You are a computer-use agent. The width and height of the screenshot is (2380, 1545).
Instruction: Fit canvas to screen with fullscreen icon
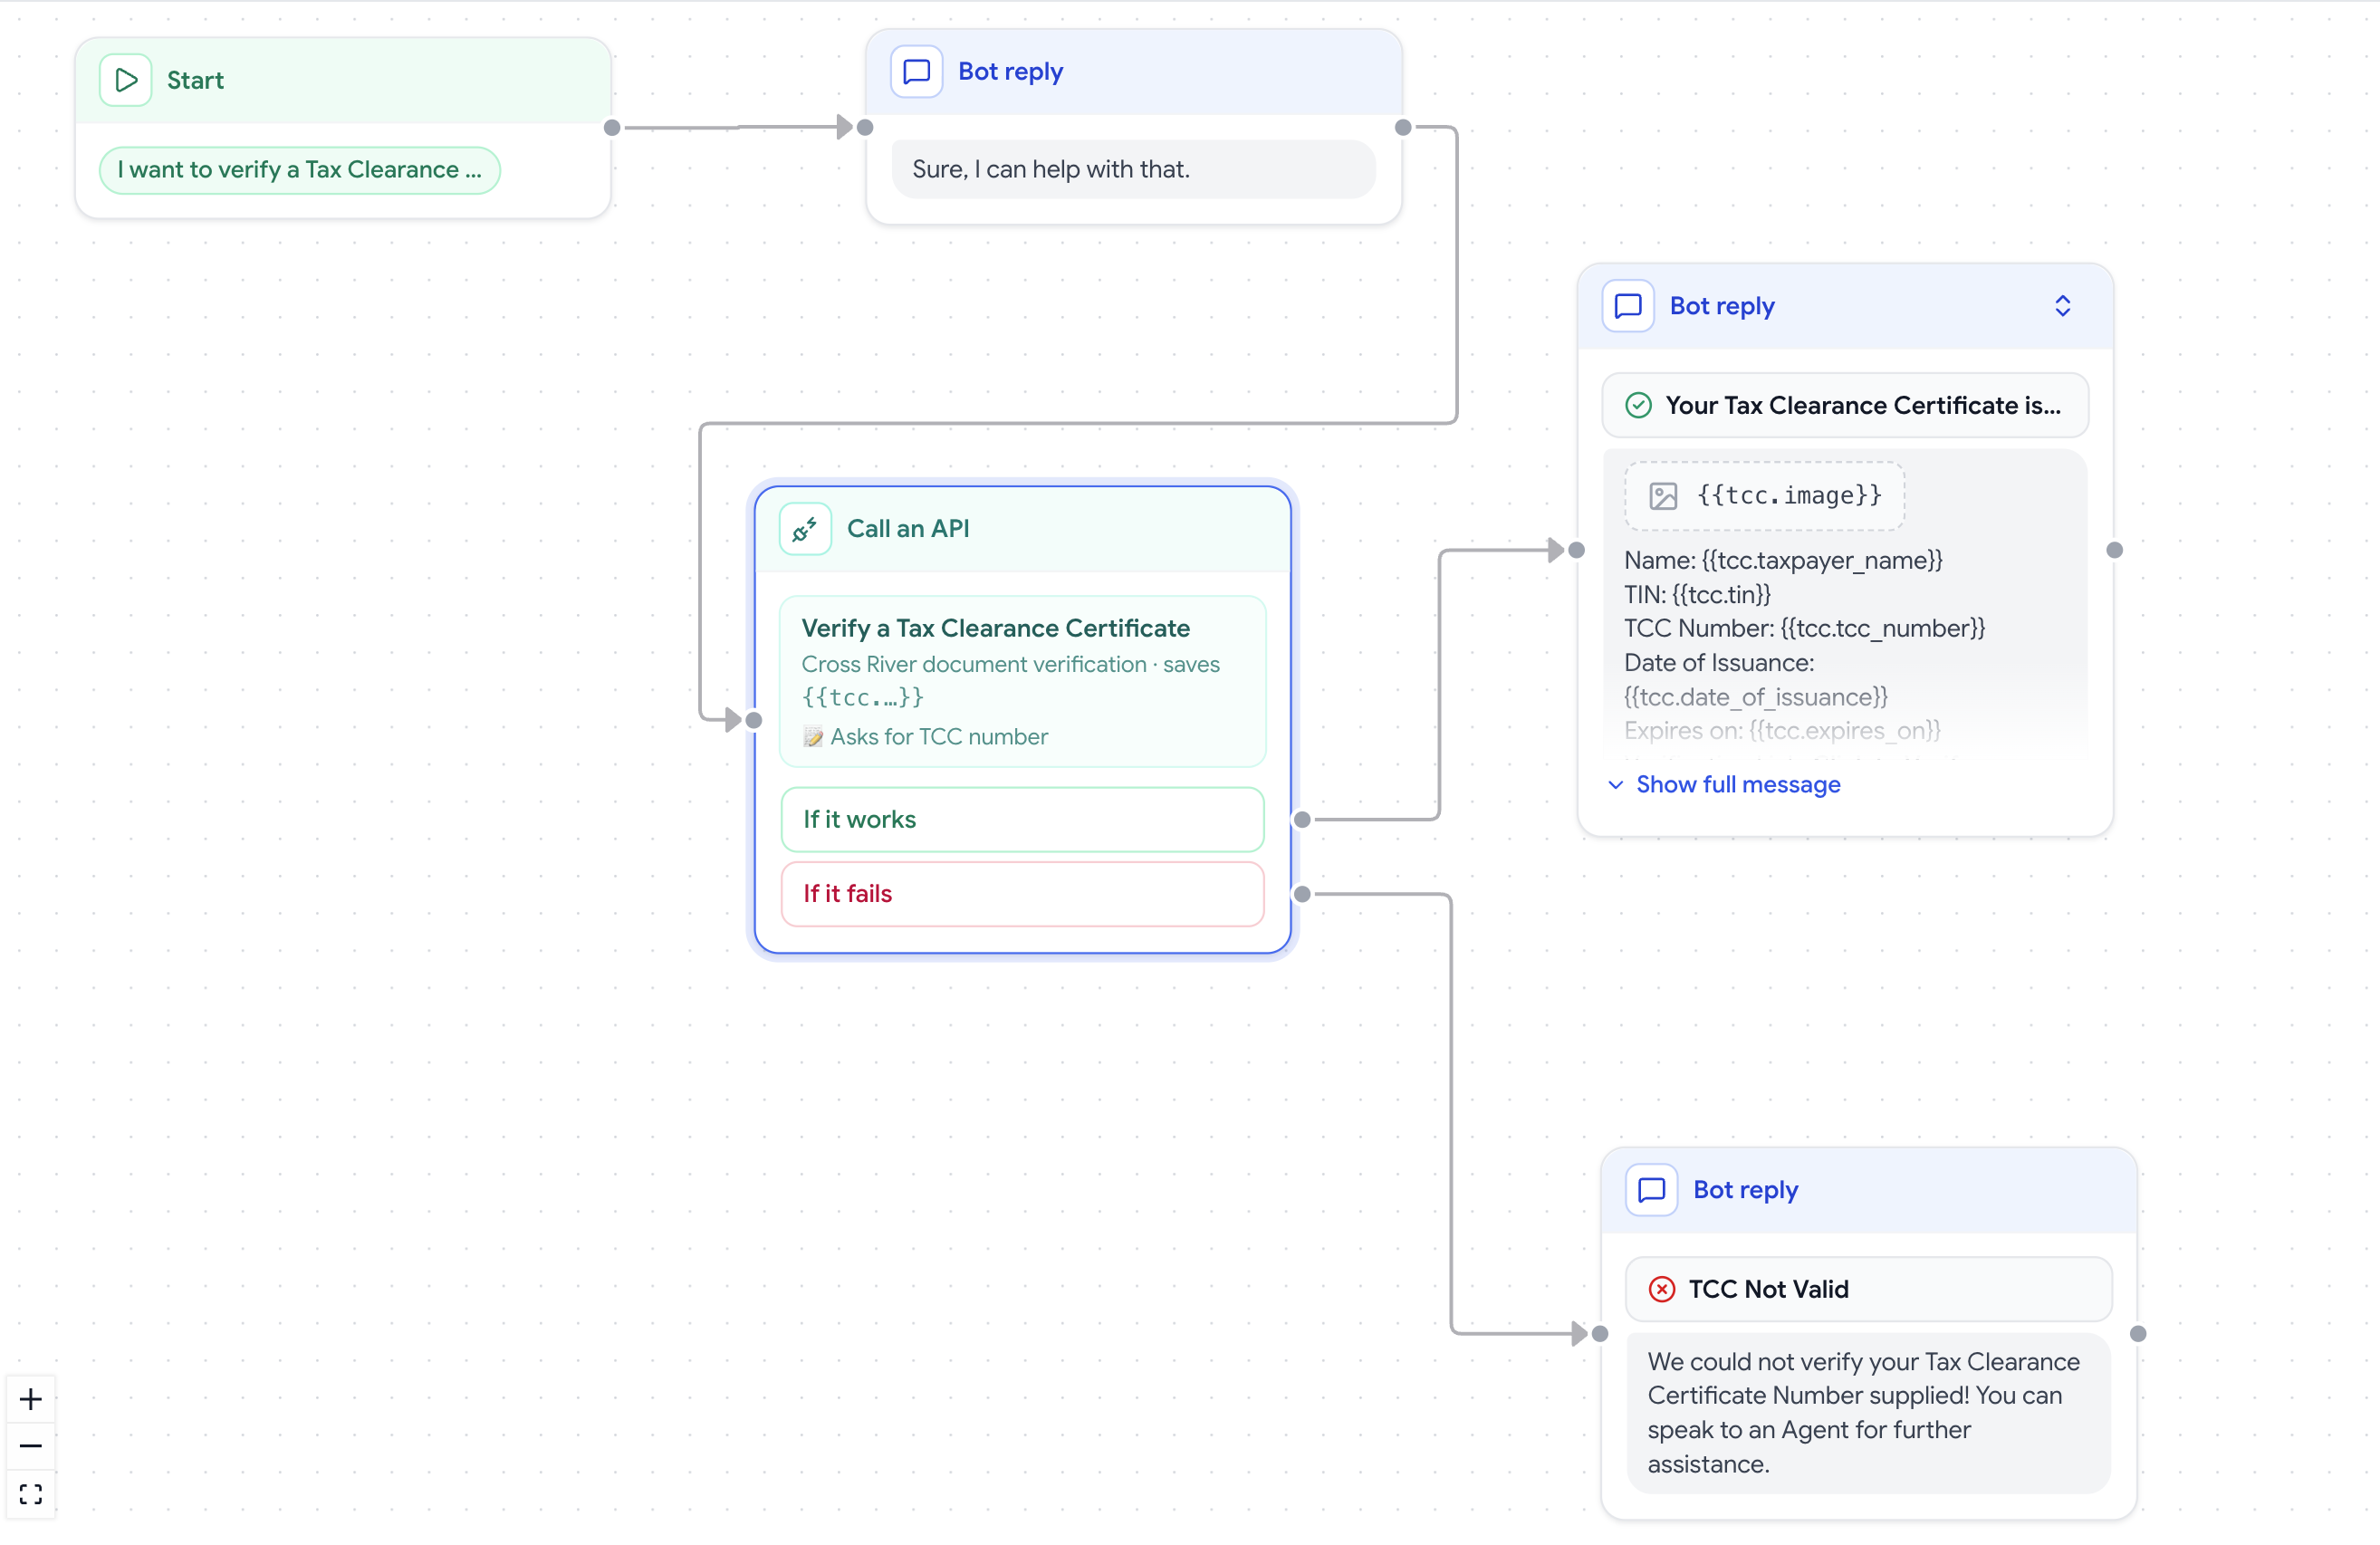pos(31,1494)
